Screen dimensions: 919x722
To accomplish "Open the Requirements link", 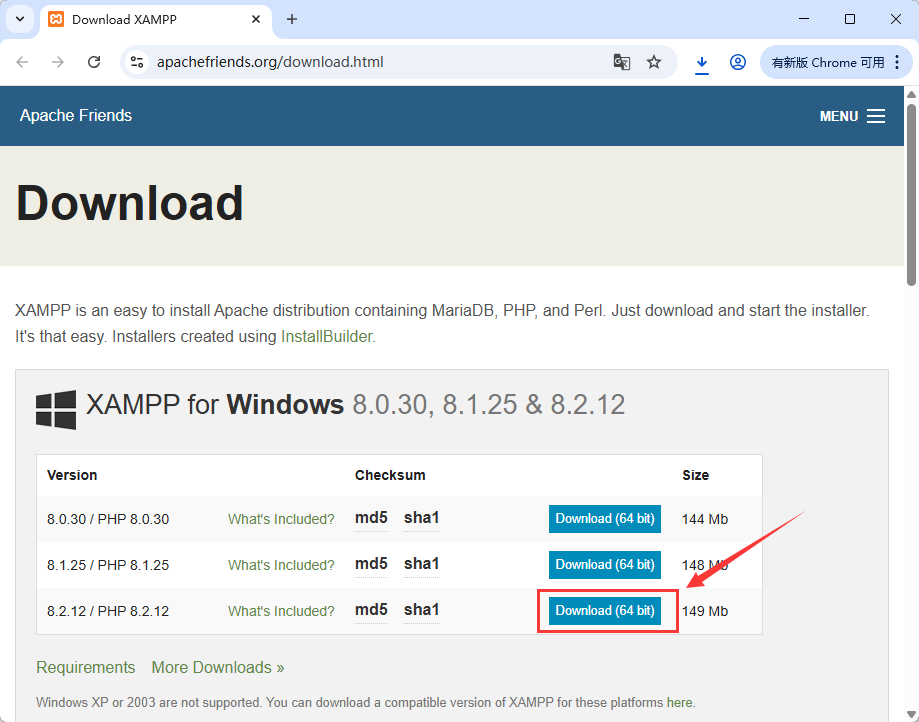I will tap(86, 667).
